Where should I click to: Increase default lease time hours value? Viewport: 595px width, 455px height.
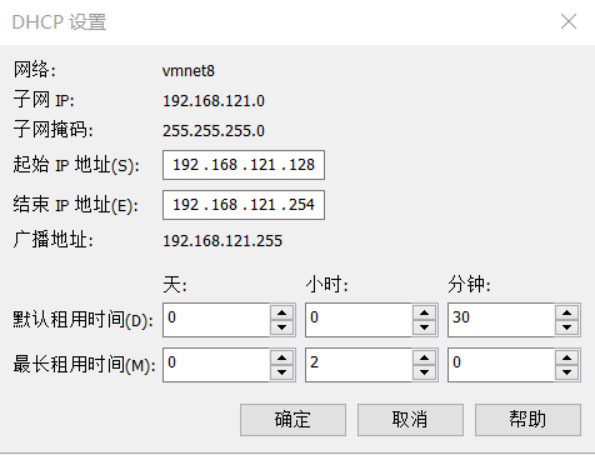click(424, 313)
